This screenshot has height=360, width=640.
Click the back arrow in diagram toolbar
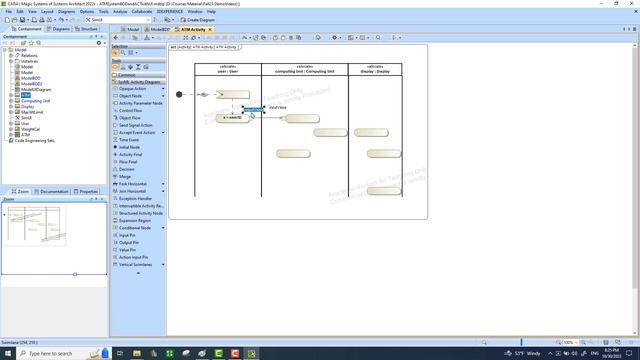tap(116, 38)
